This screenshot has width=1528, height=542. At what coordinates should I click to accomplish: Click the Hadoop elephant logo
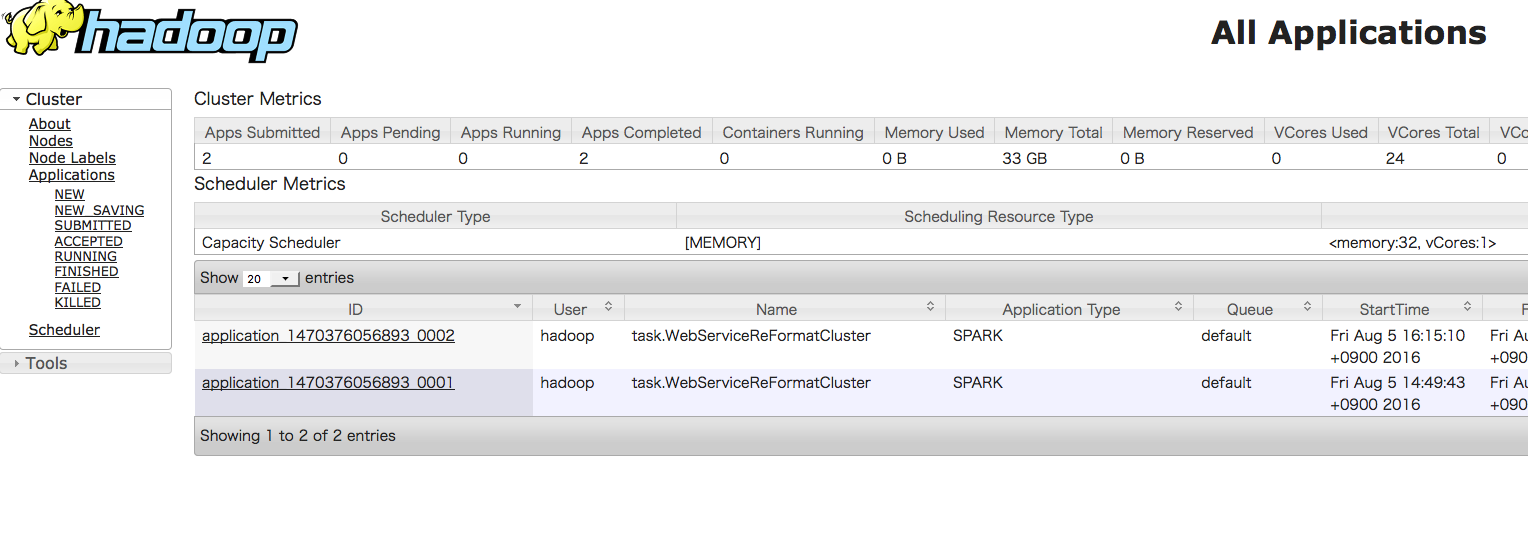tap(150, 32)
